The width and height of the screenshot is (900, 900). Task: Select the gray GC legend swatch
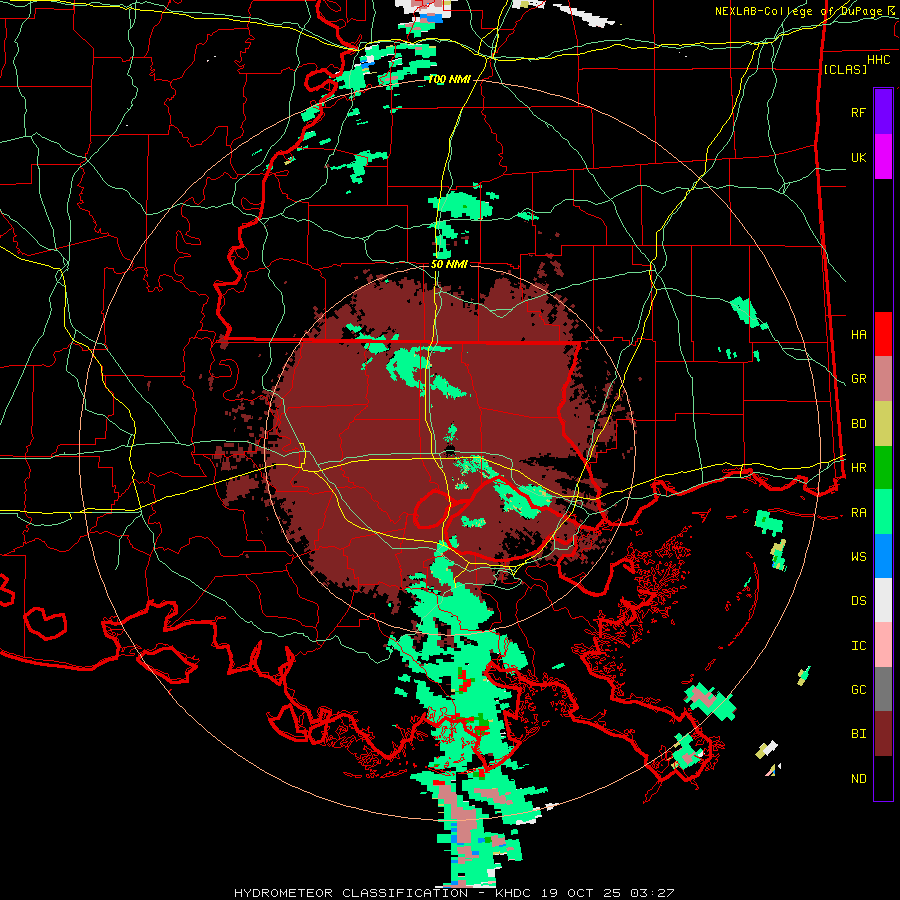point(883,689)
